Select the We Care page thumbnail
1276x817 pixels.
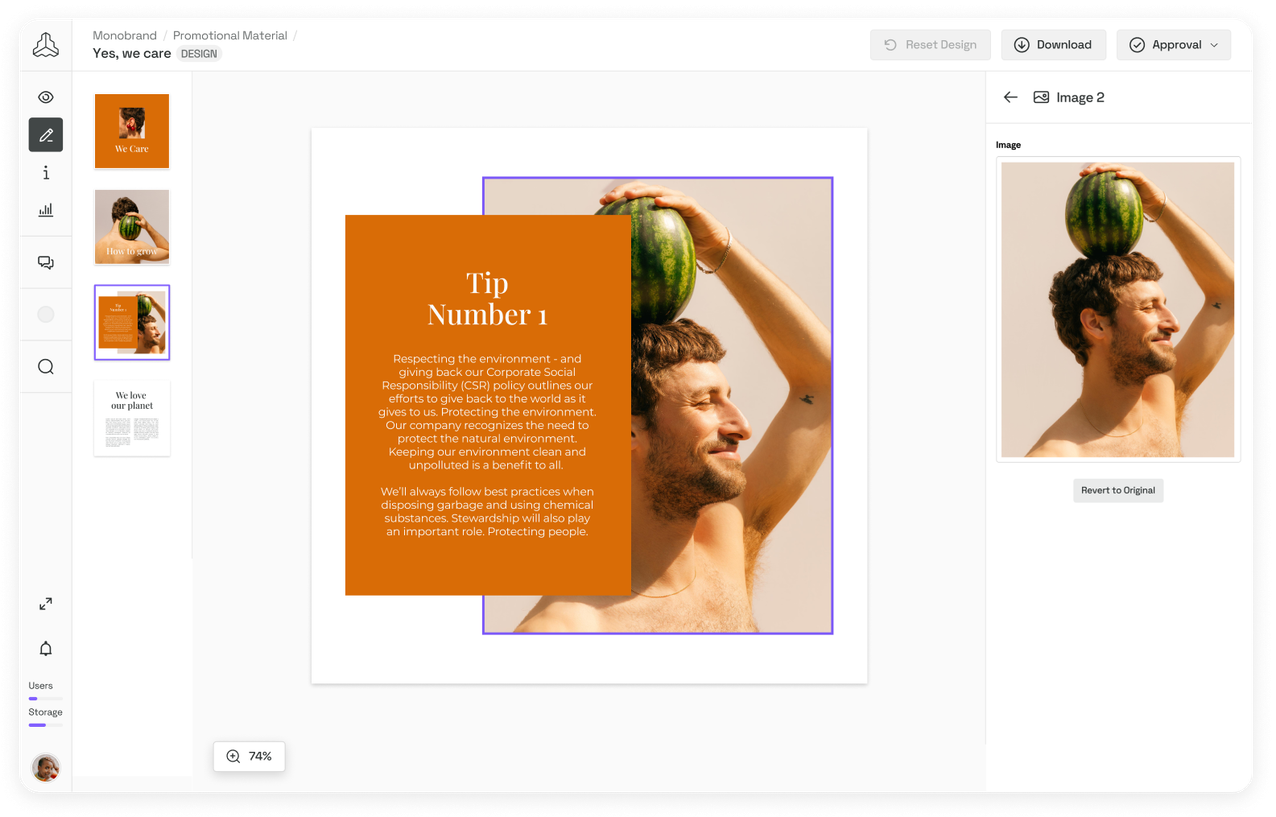click(132, 131)
